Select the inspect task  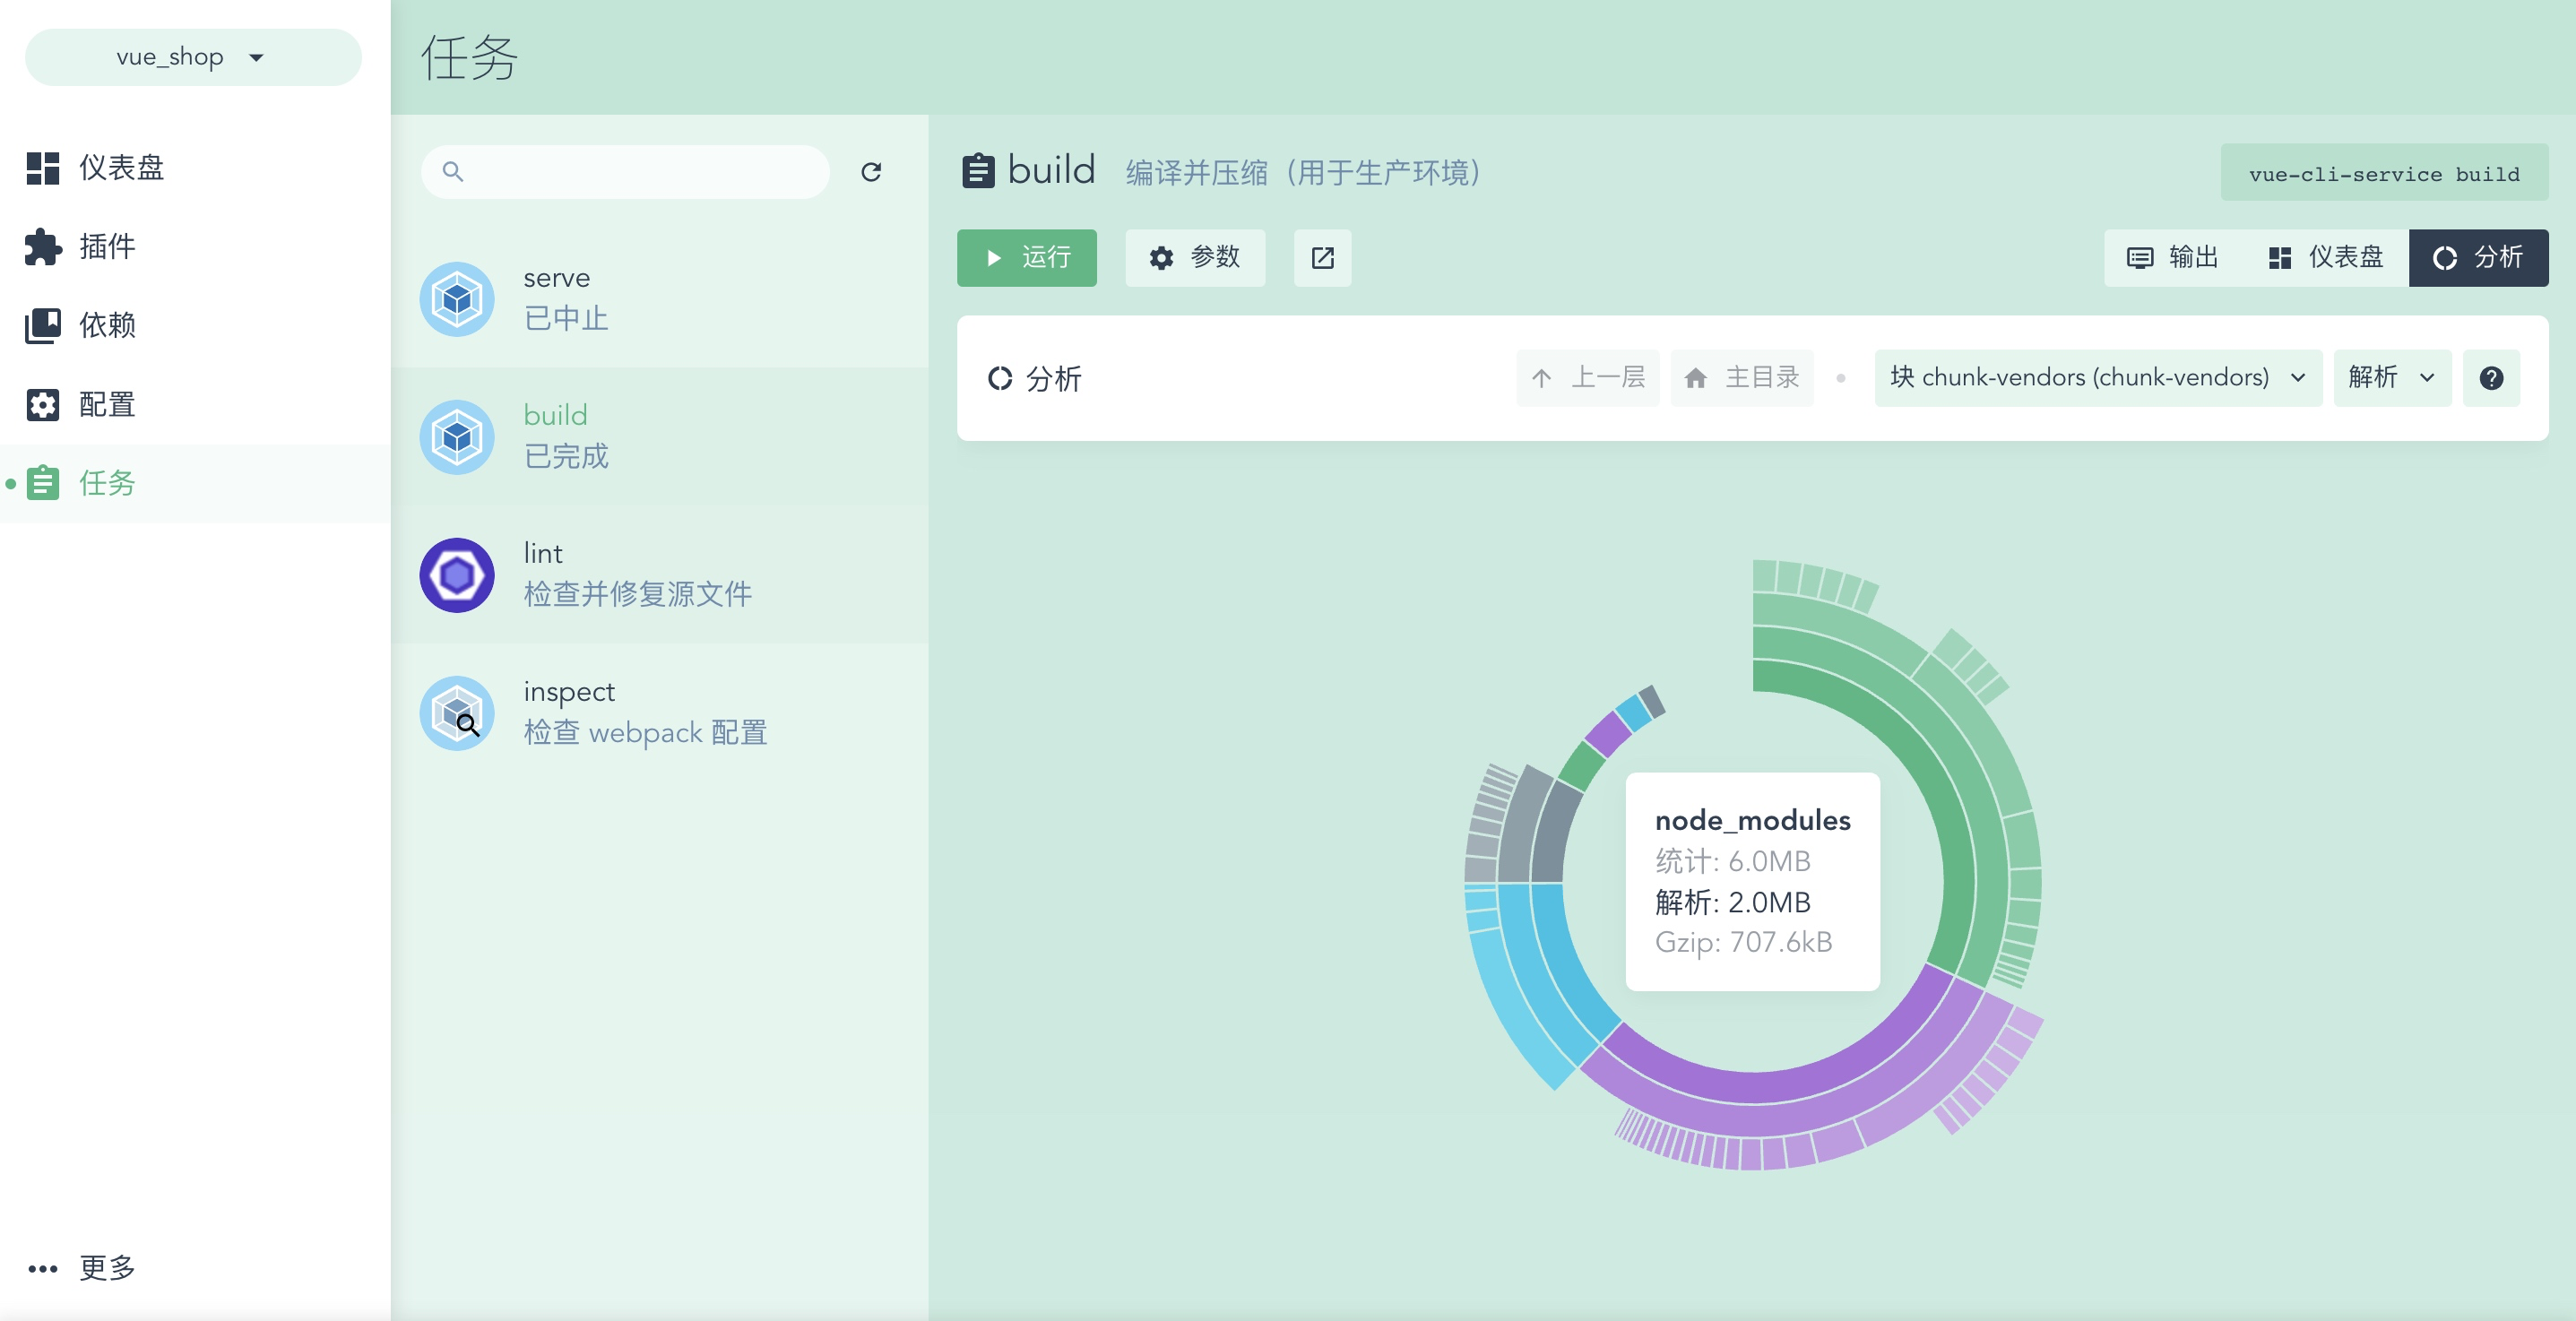point(659,712)
